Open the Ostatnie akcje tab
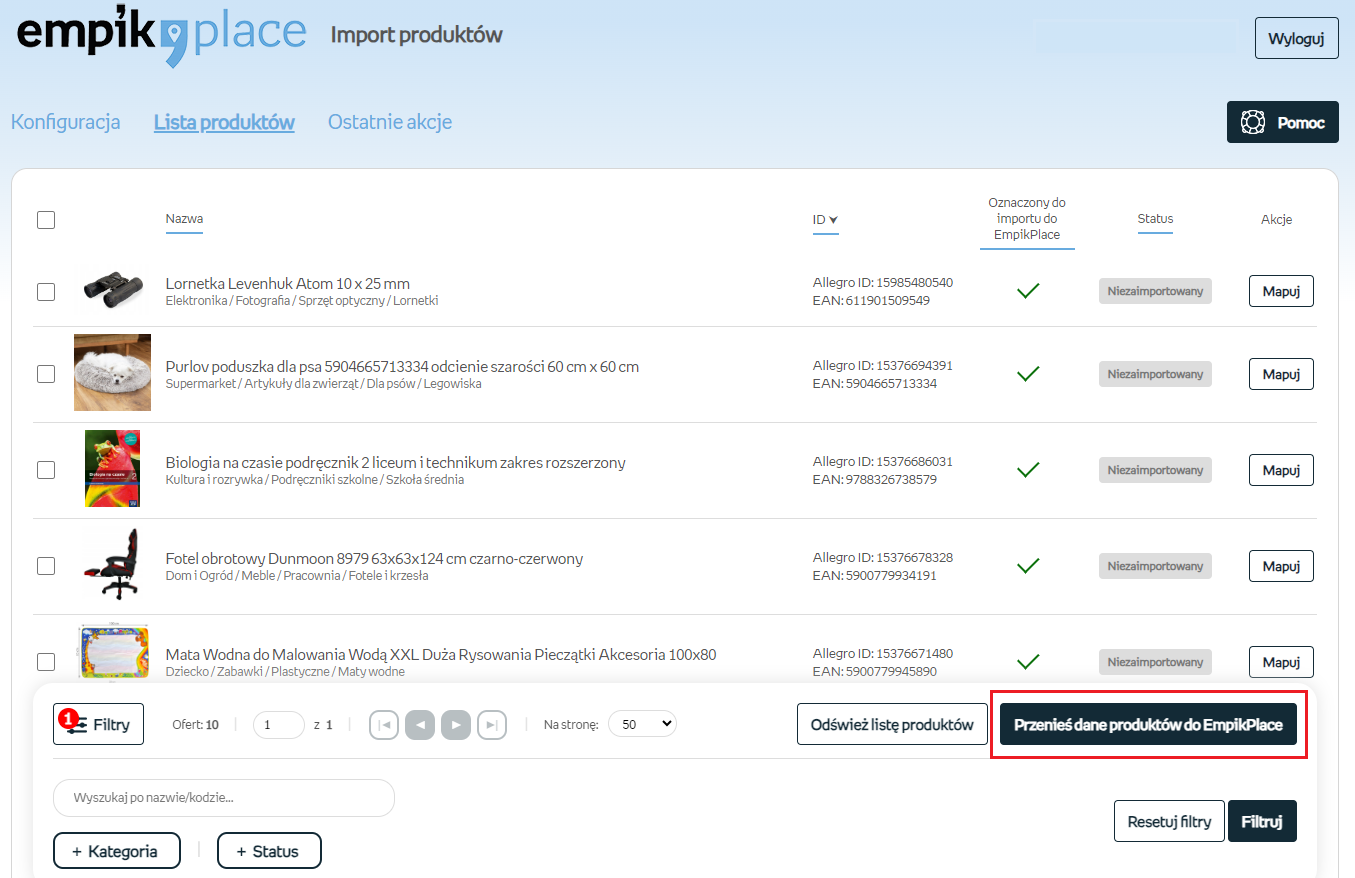 point(390,122)
